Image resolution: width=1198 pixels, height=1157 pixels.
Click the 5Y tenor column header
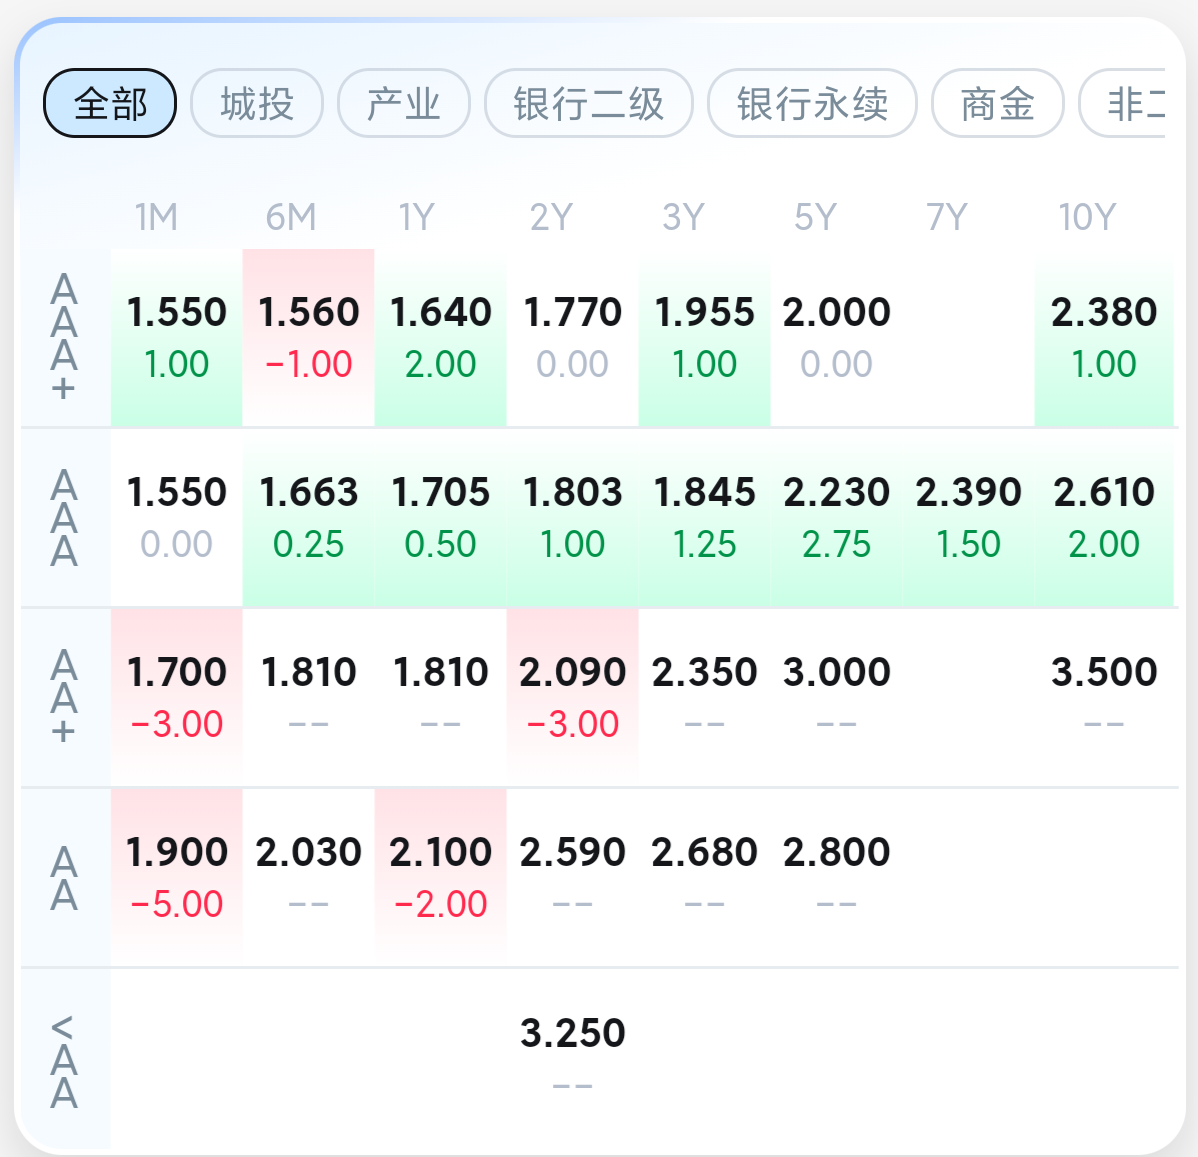pos(815,217)
